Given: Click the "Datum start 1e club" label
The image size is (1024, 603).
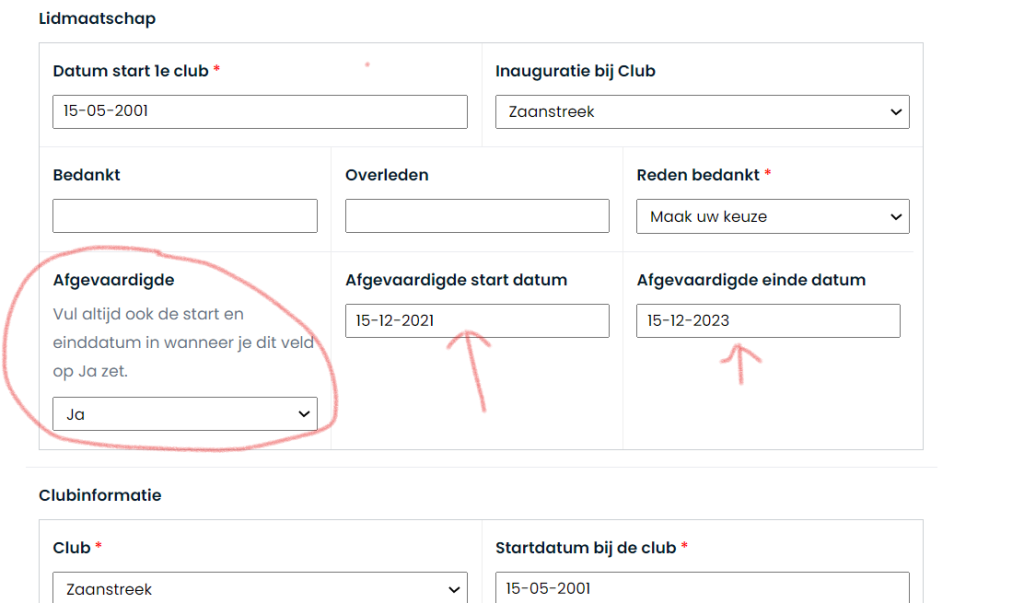Looking at the screenshot, I should click(x=130, y=71).
